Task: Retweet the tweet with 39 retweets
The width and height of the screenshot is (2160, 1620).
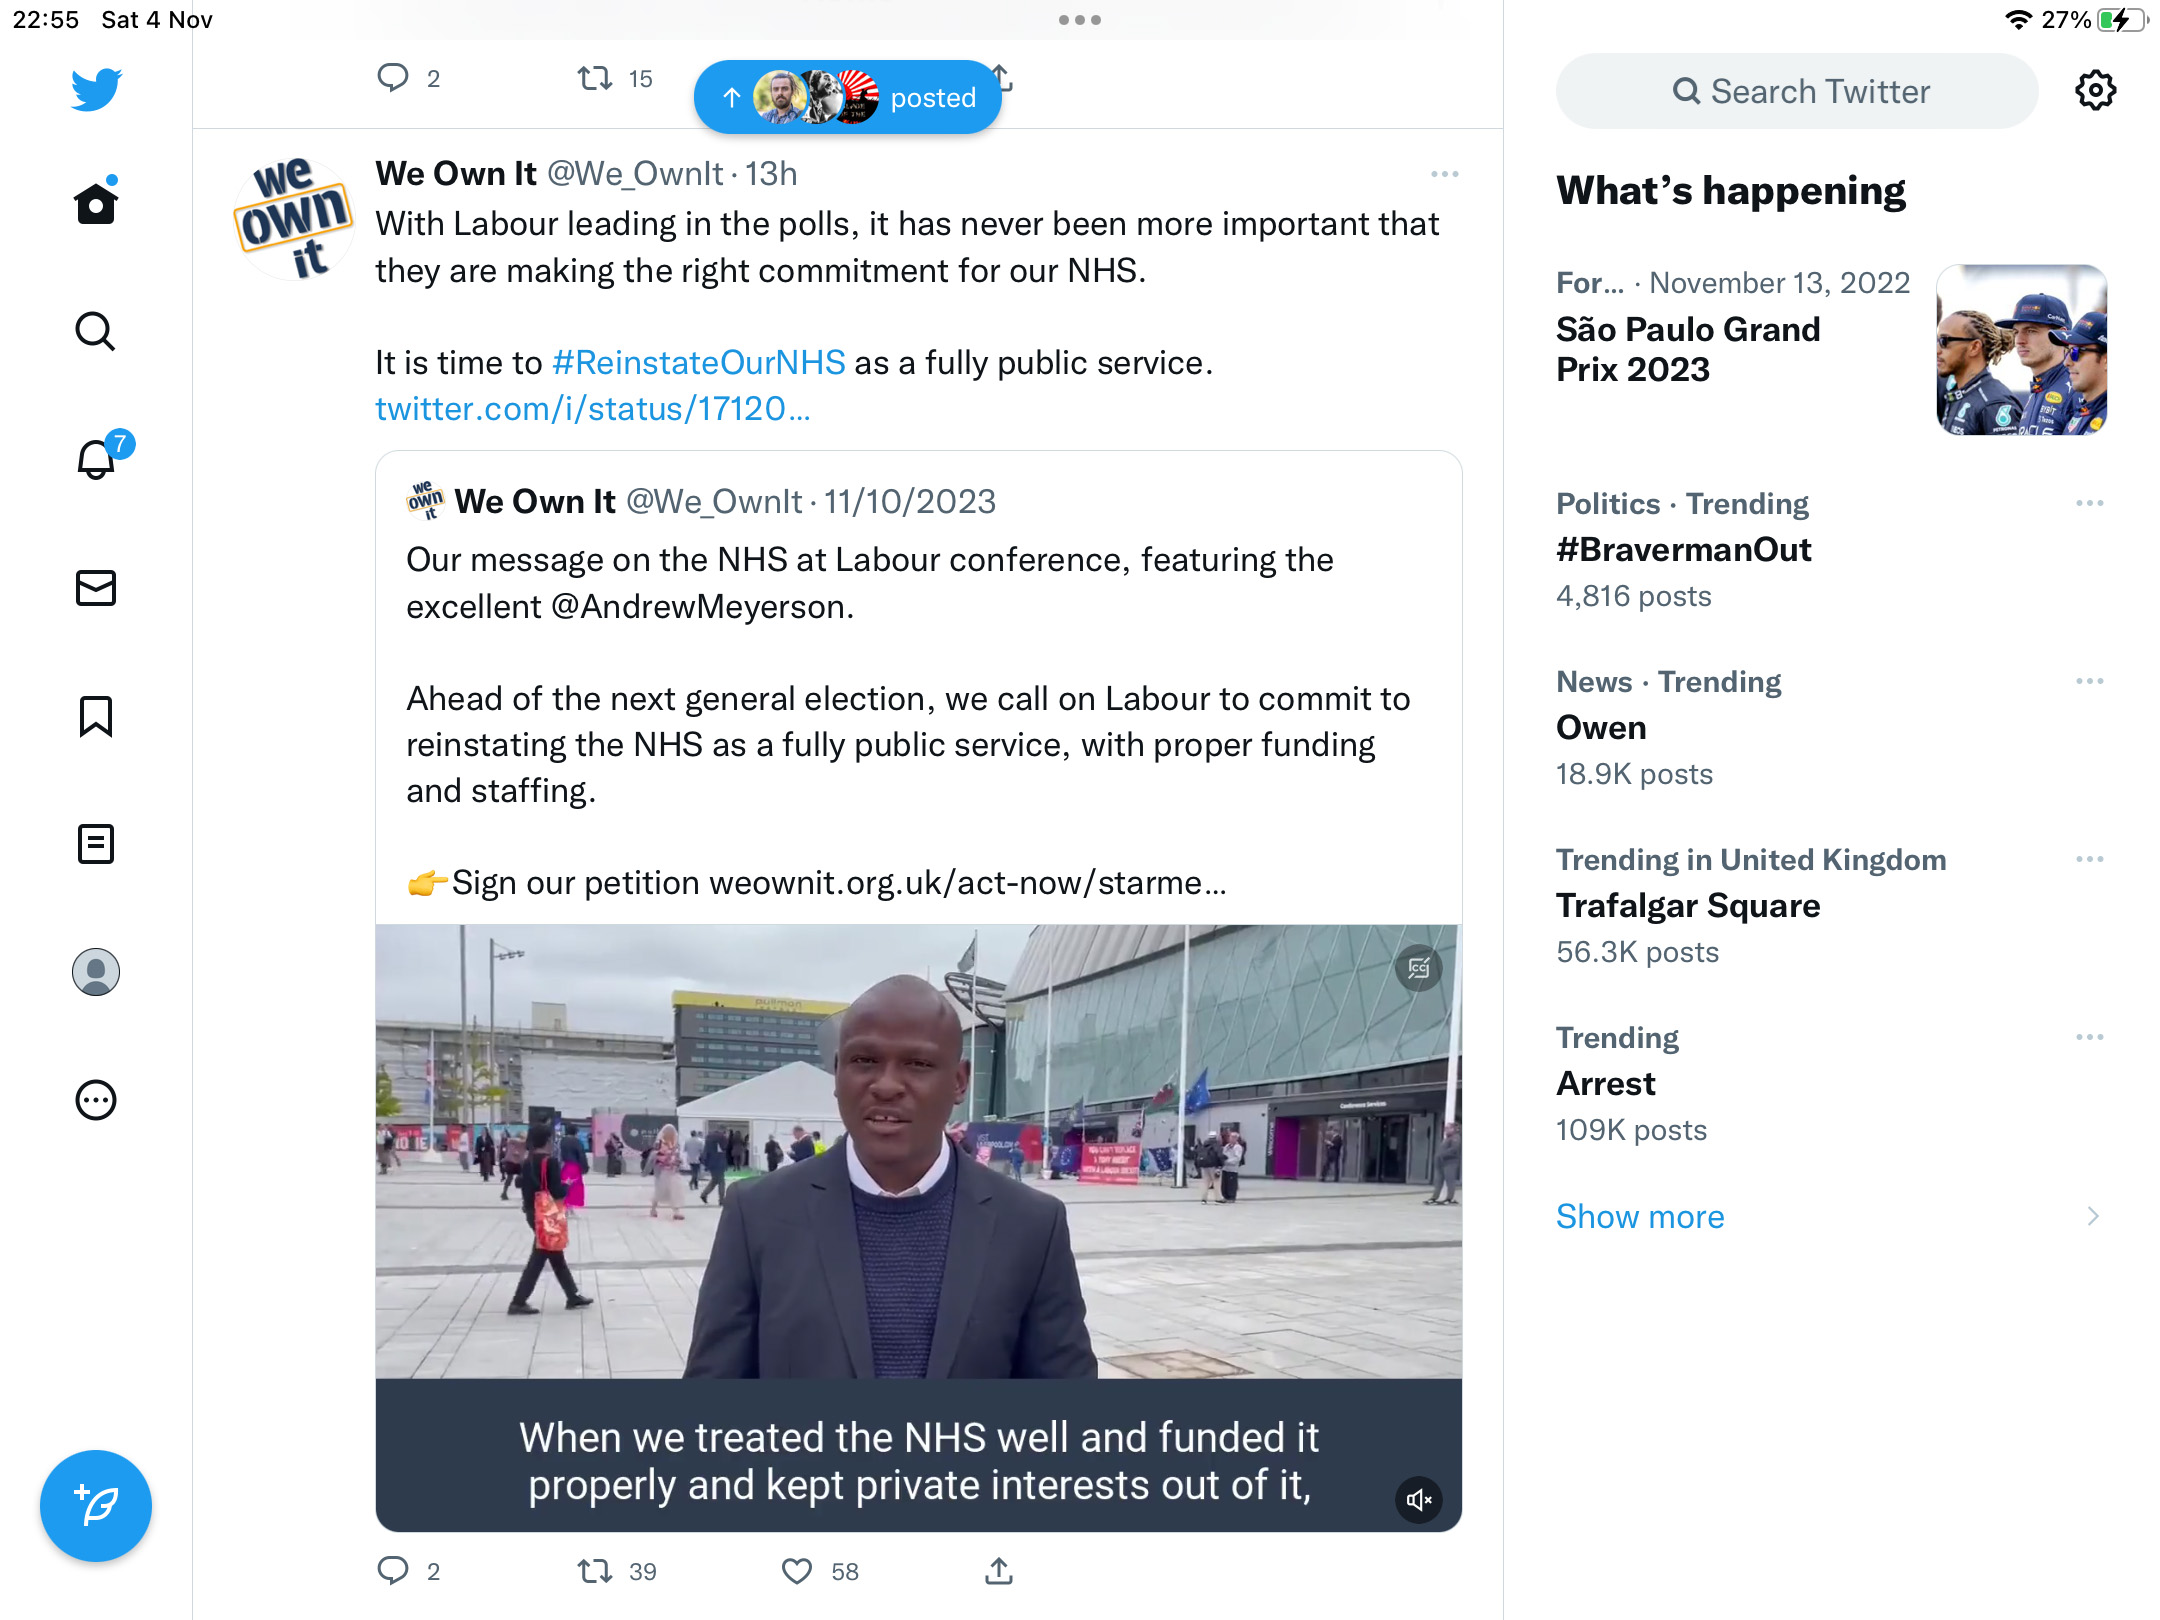Action: 596,1571
